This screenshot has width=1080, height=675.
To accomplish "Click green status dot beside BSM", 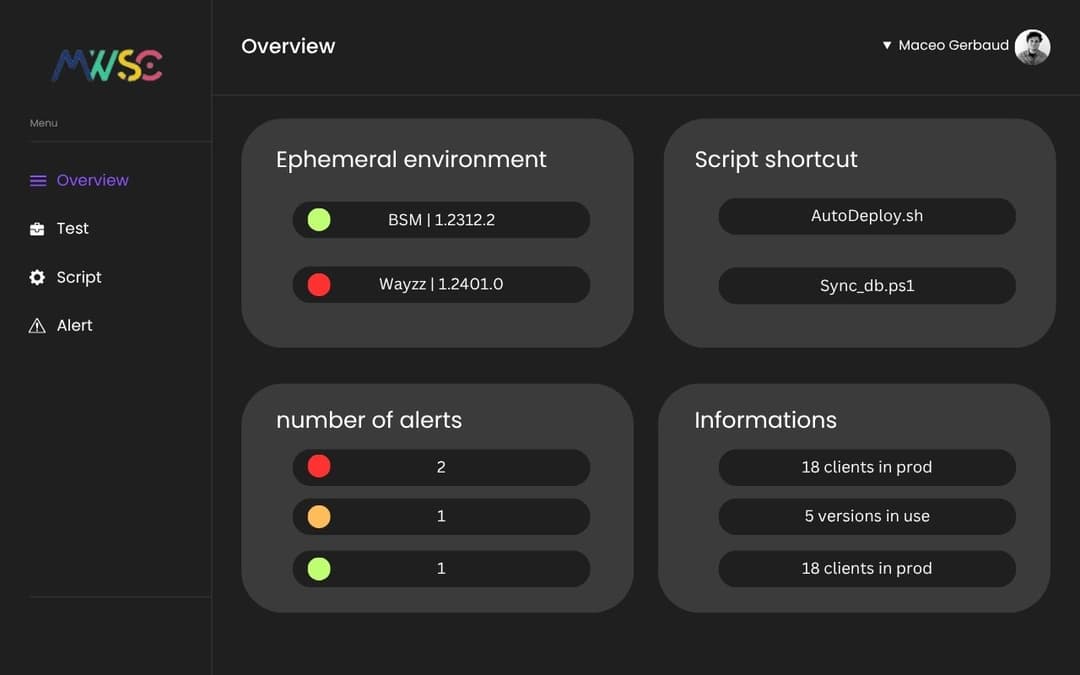I will pyautogui.click(x=319, y=220).
